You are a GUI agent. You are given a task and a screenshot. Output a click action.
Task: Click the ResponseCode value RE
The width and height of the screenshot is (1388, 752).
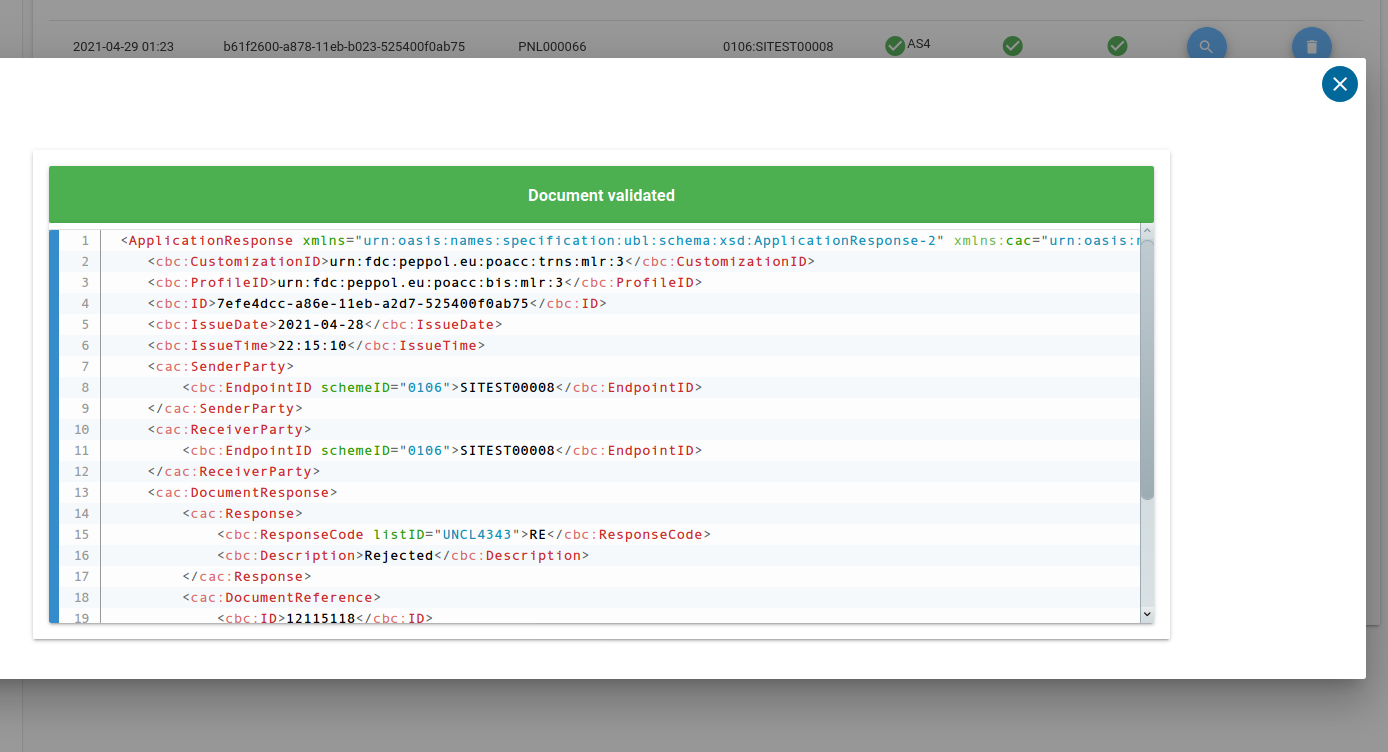[538, 535]
